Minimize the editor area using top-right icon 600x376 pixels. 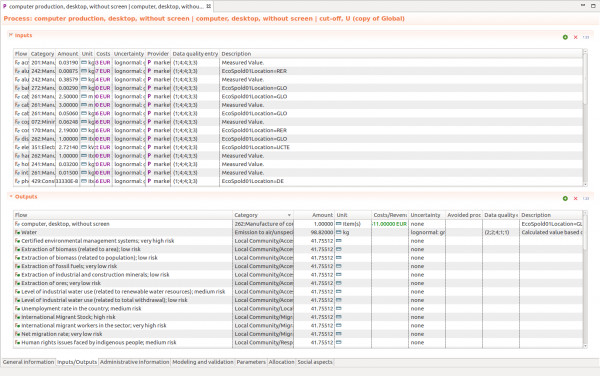[x=583, y=5]
